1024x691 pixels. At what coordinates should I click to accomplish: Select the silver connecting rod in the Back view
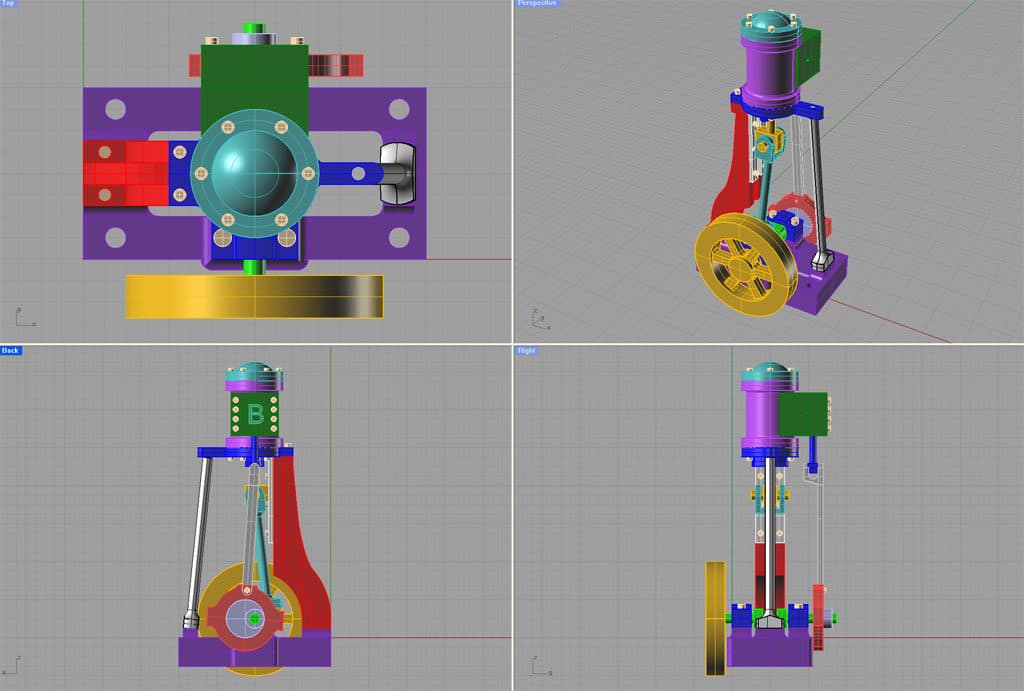tap(200, 520)
